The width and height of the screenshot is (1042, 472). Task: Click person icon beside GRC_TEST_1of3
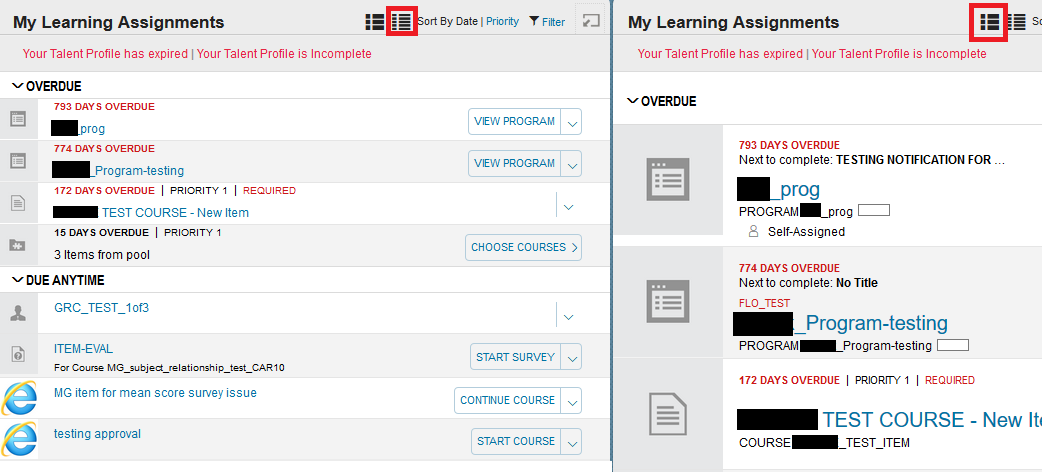[18, 314]
